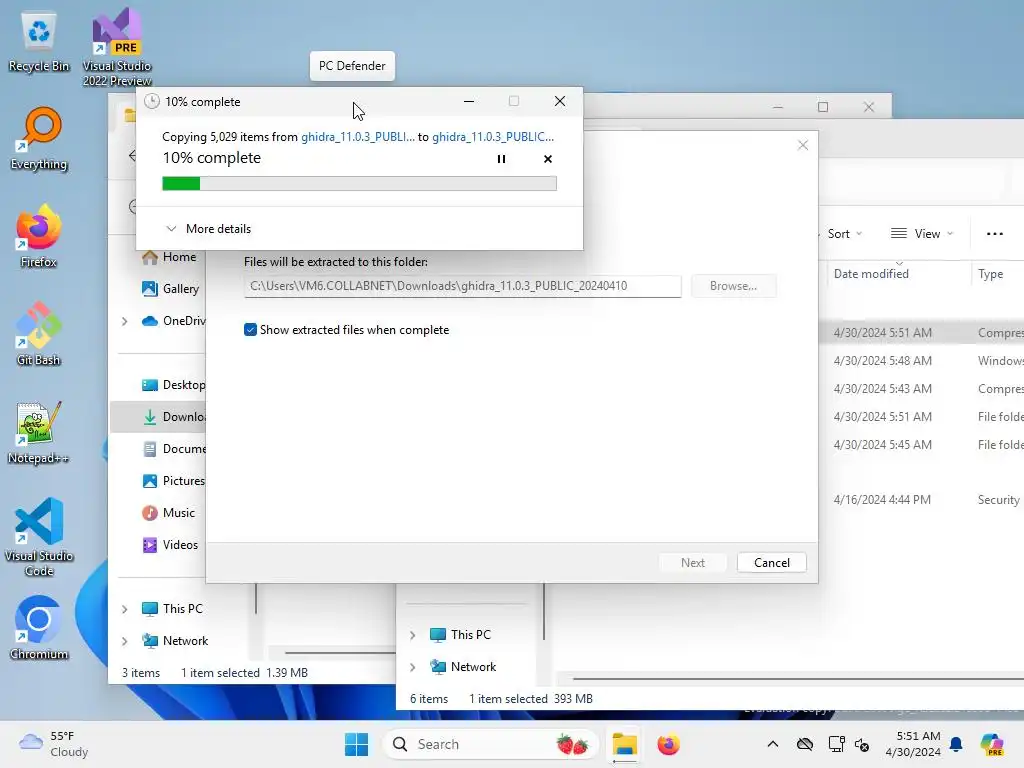The height and width of the screenshot is (768, 1024).
Task: Expand Network in the lower sidebar
Action: click(413, 667)
